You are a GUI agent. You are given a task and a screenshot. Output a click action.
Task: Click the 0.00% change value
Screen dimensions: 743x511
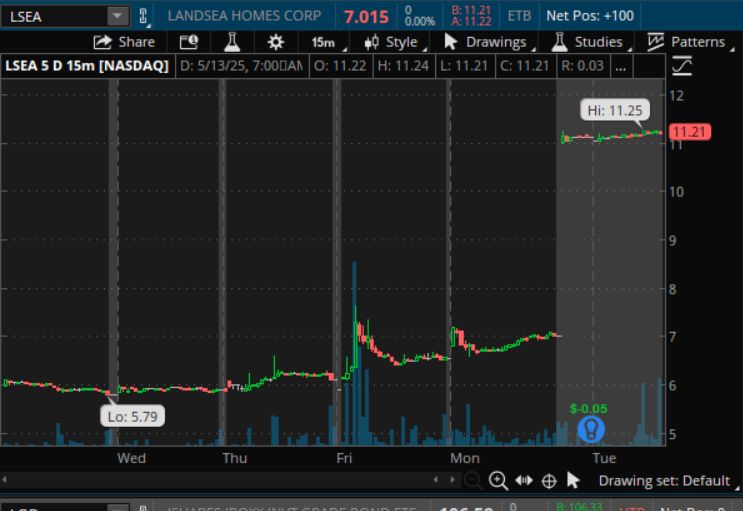coord(420,21)
